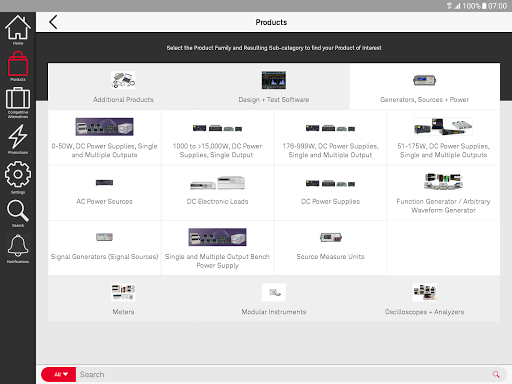Open Search magnifier in sidebar
The height and width of the screenshot is (384, 512).
[18, 213]
